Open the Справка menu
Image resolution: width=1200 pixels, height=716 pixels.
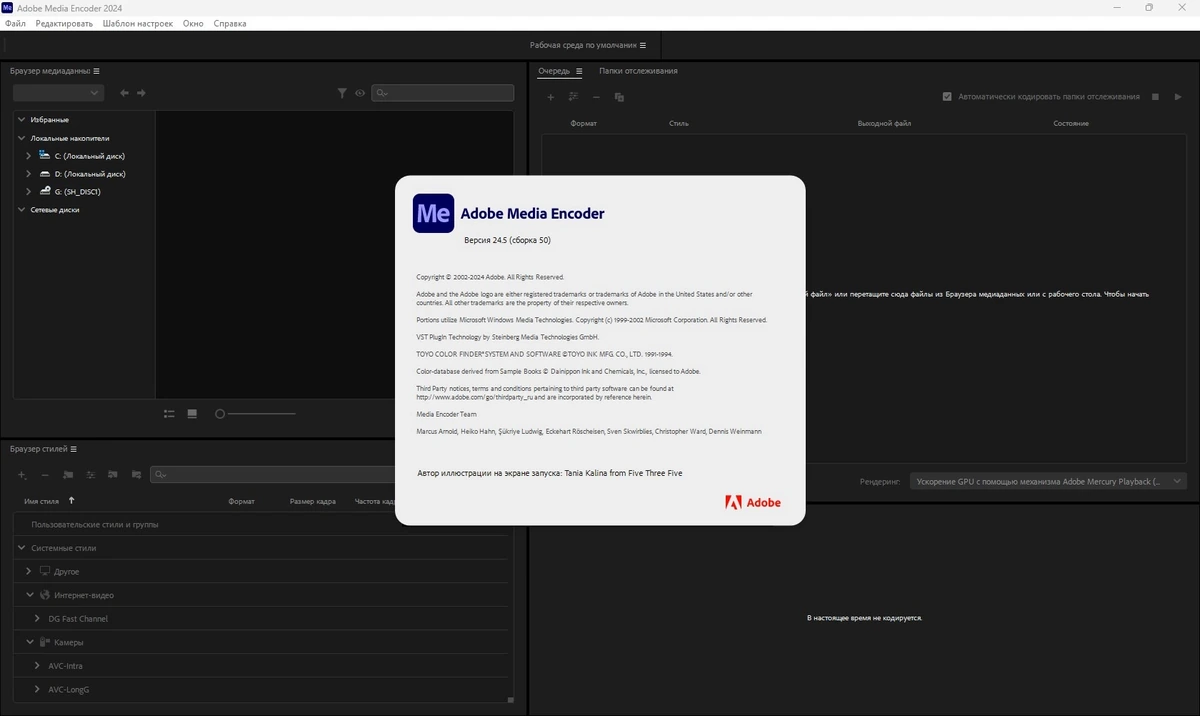click(x=230, y=23)
